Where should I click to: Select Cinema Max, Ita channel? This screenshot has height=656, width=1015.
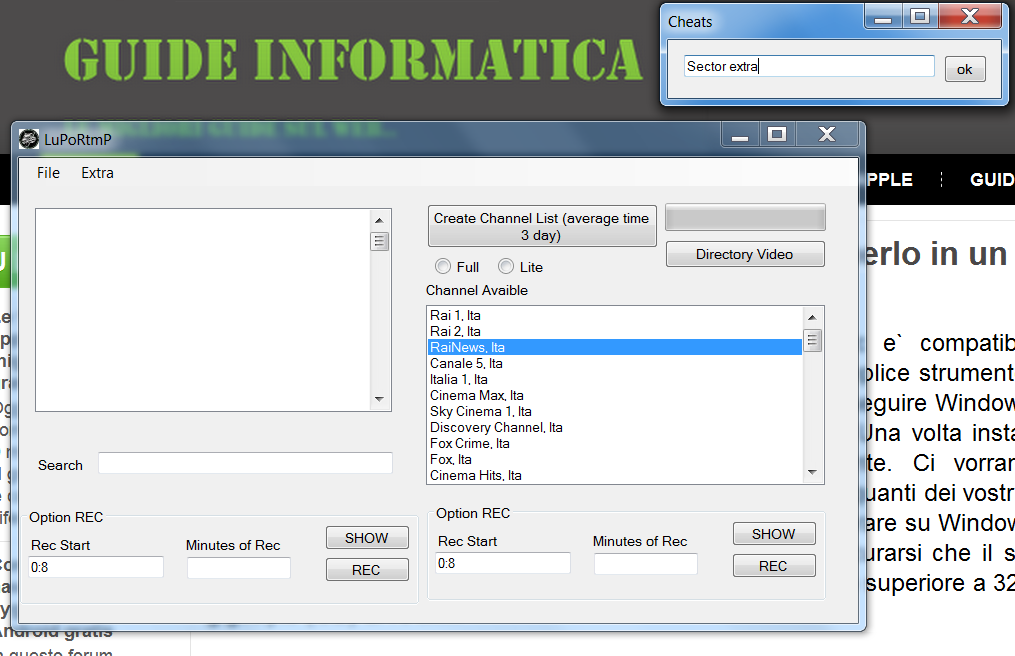point(615,395)
